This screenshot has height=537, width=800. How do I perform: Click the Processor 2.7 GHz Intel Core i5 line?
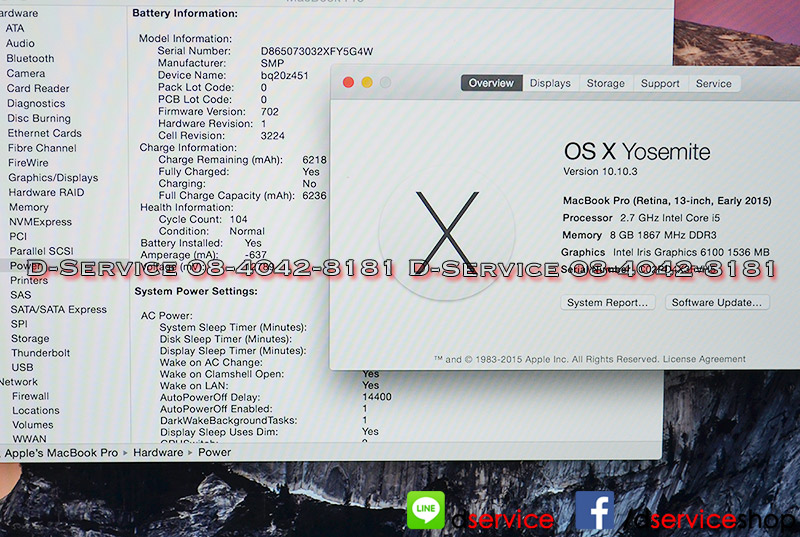coord(641,218)
